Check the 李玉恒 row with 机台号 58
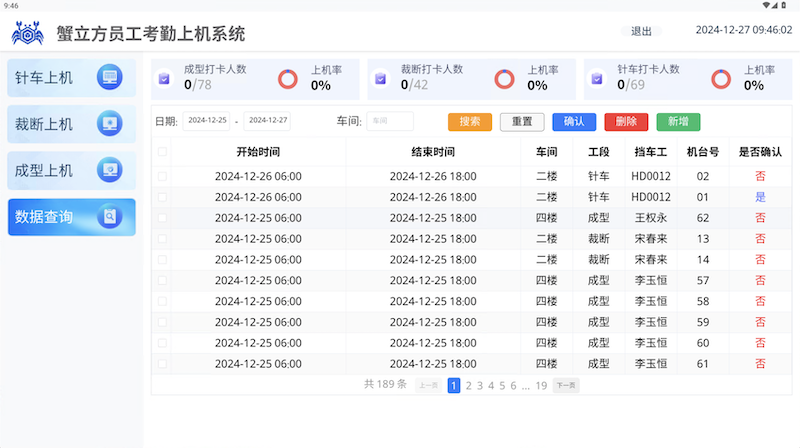 coord(162,302)
